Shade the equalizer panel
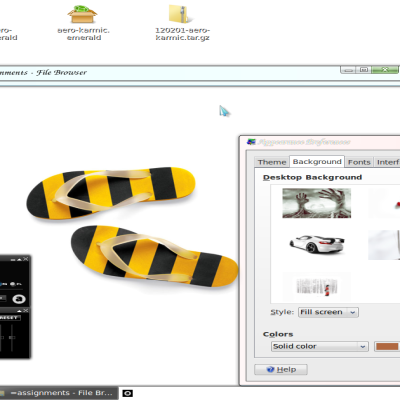 click(x=19, y=311)
